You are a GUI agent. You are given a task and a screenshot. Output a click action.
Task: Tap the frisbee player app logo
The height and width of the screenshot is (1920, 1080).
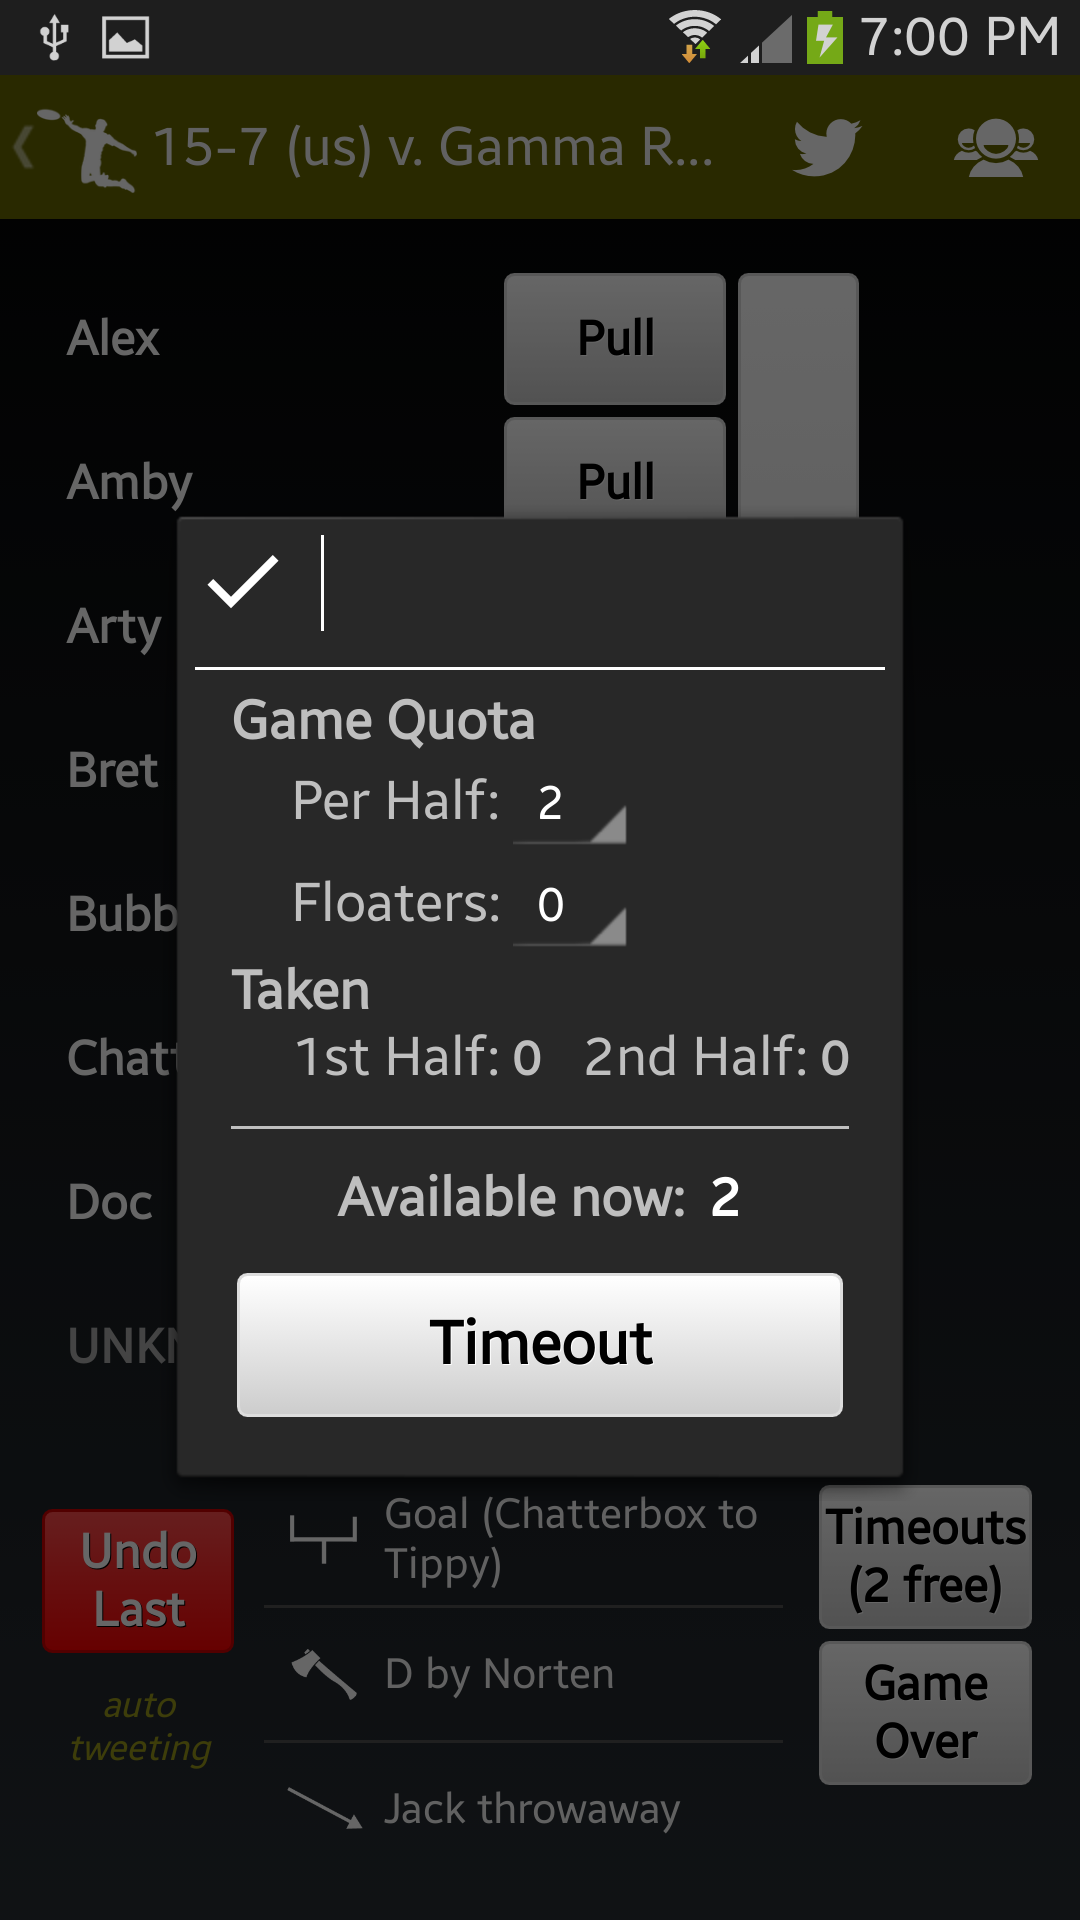pyautogui.click(x=97, y=150)
